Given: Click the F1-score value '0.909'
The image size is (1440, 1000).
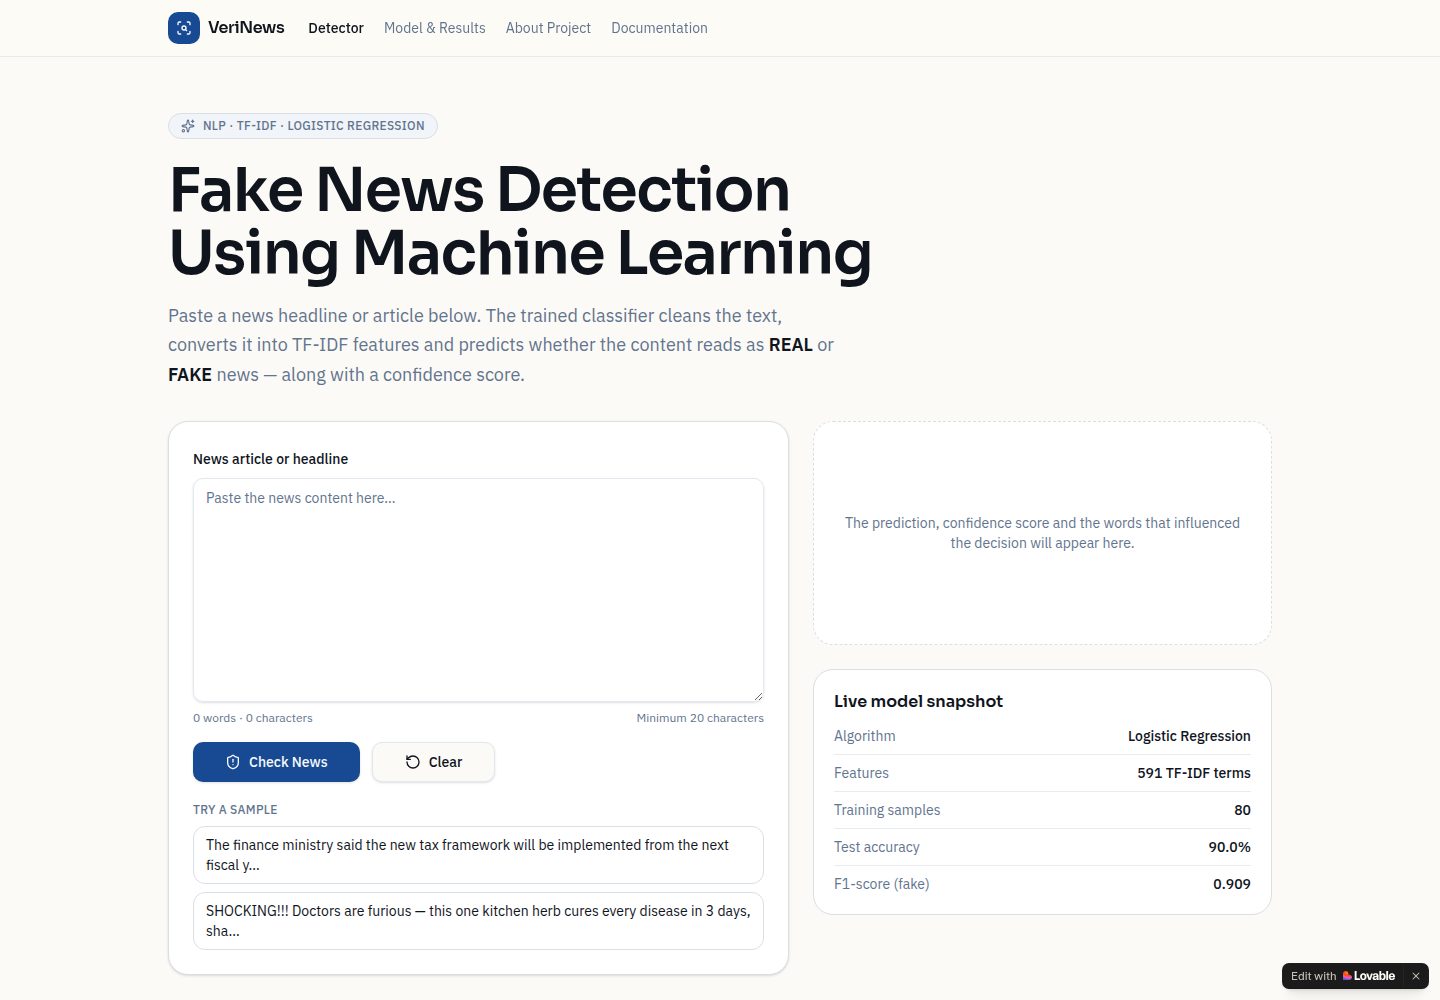Looking at the screenshot, I should pyautogui.click(x=1232, y=884).
